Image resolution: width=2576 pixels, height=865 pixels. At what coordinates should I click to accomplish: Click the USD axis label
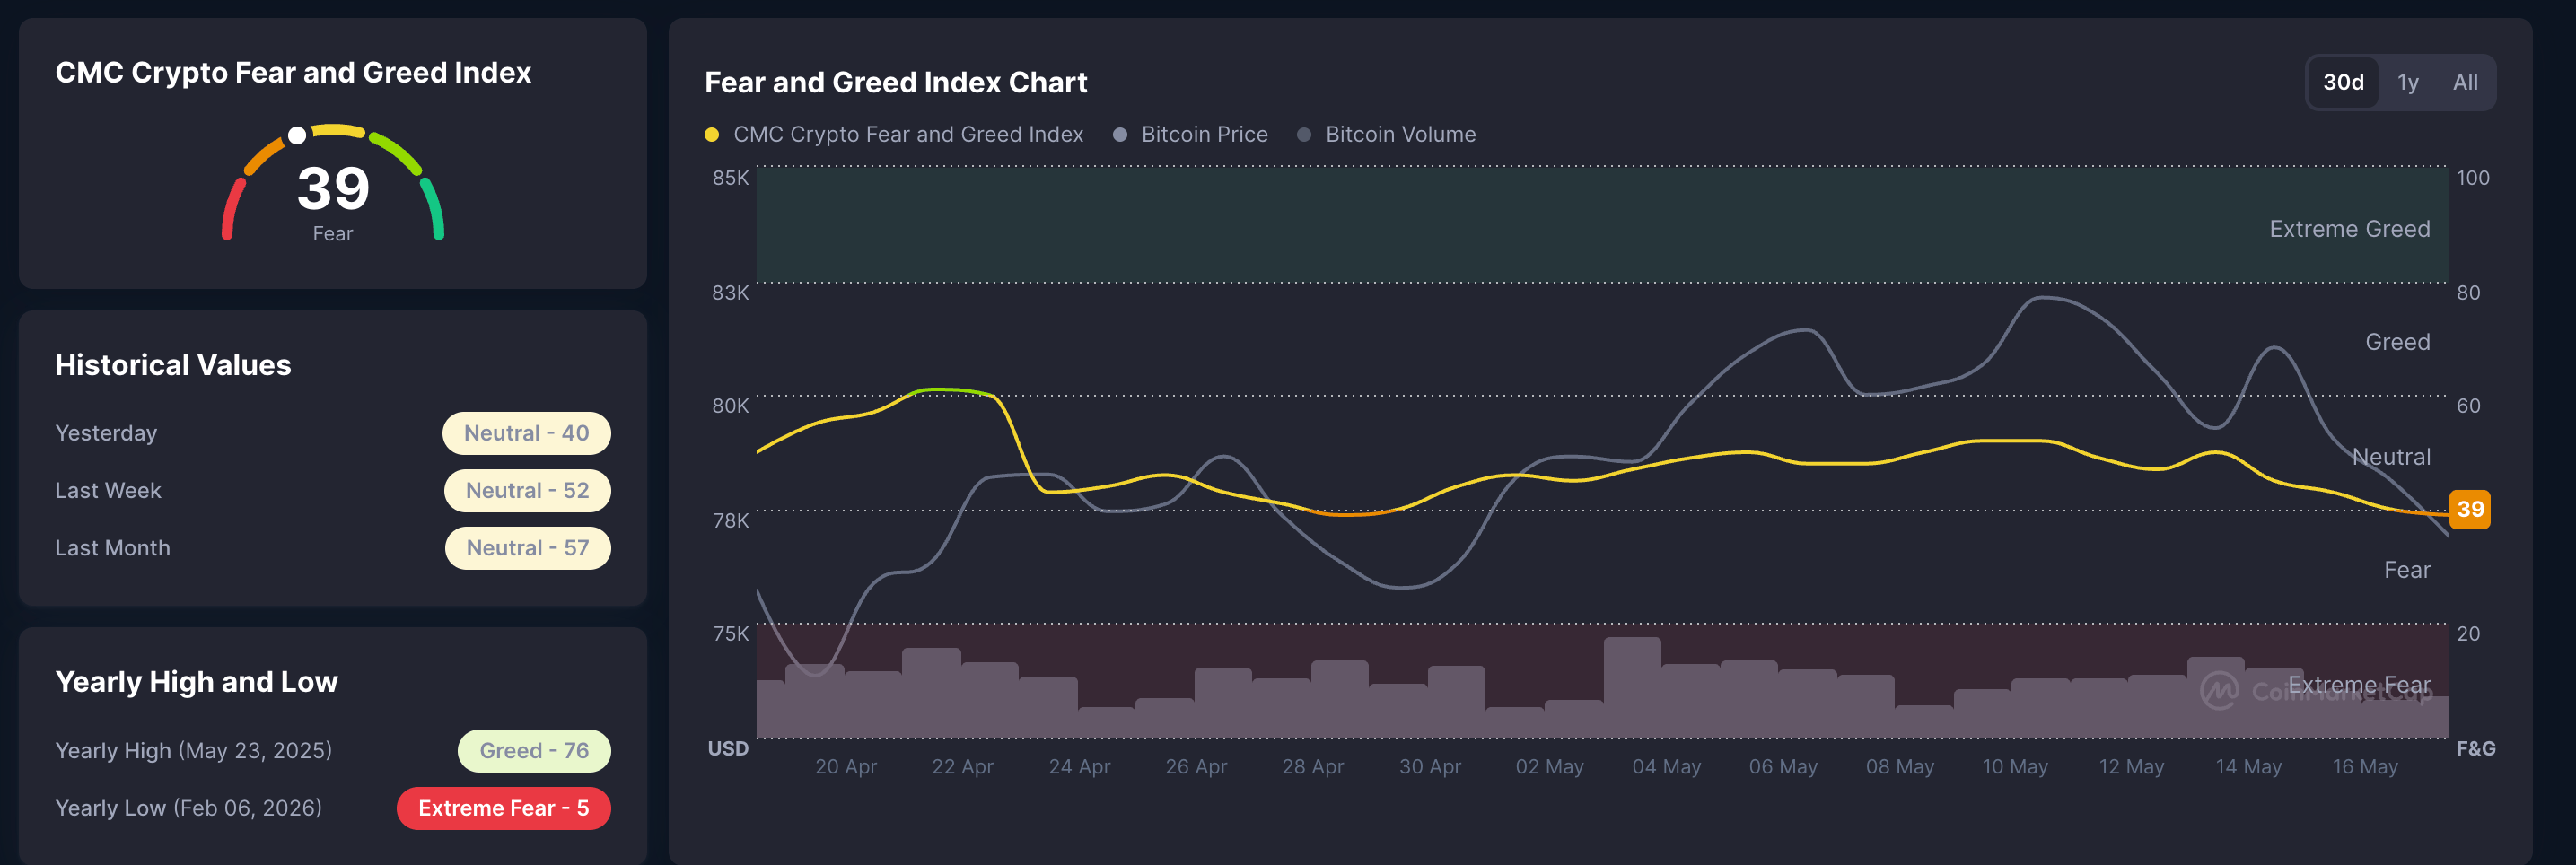(x=728, y=748)
